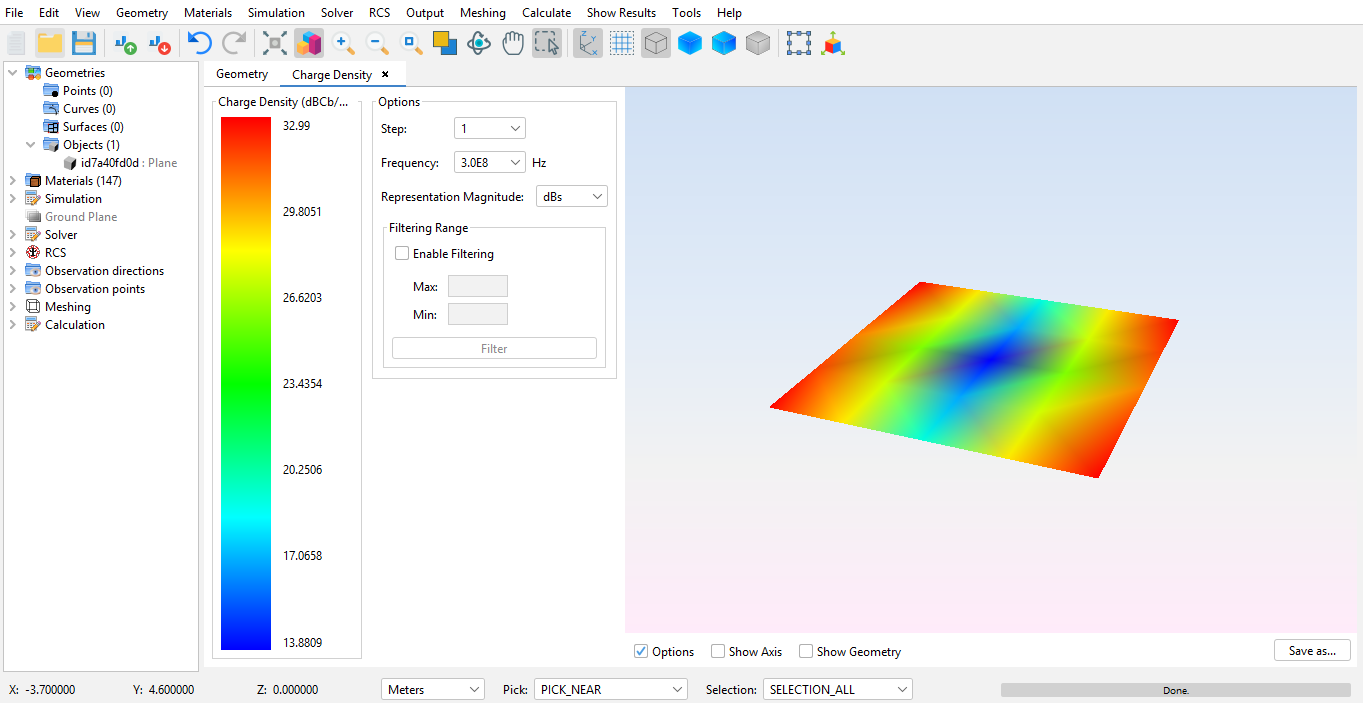This screenshot has width=1363, height=703.
Task: Select the pan hand tool
Action: [513, 43]
